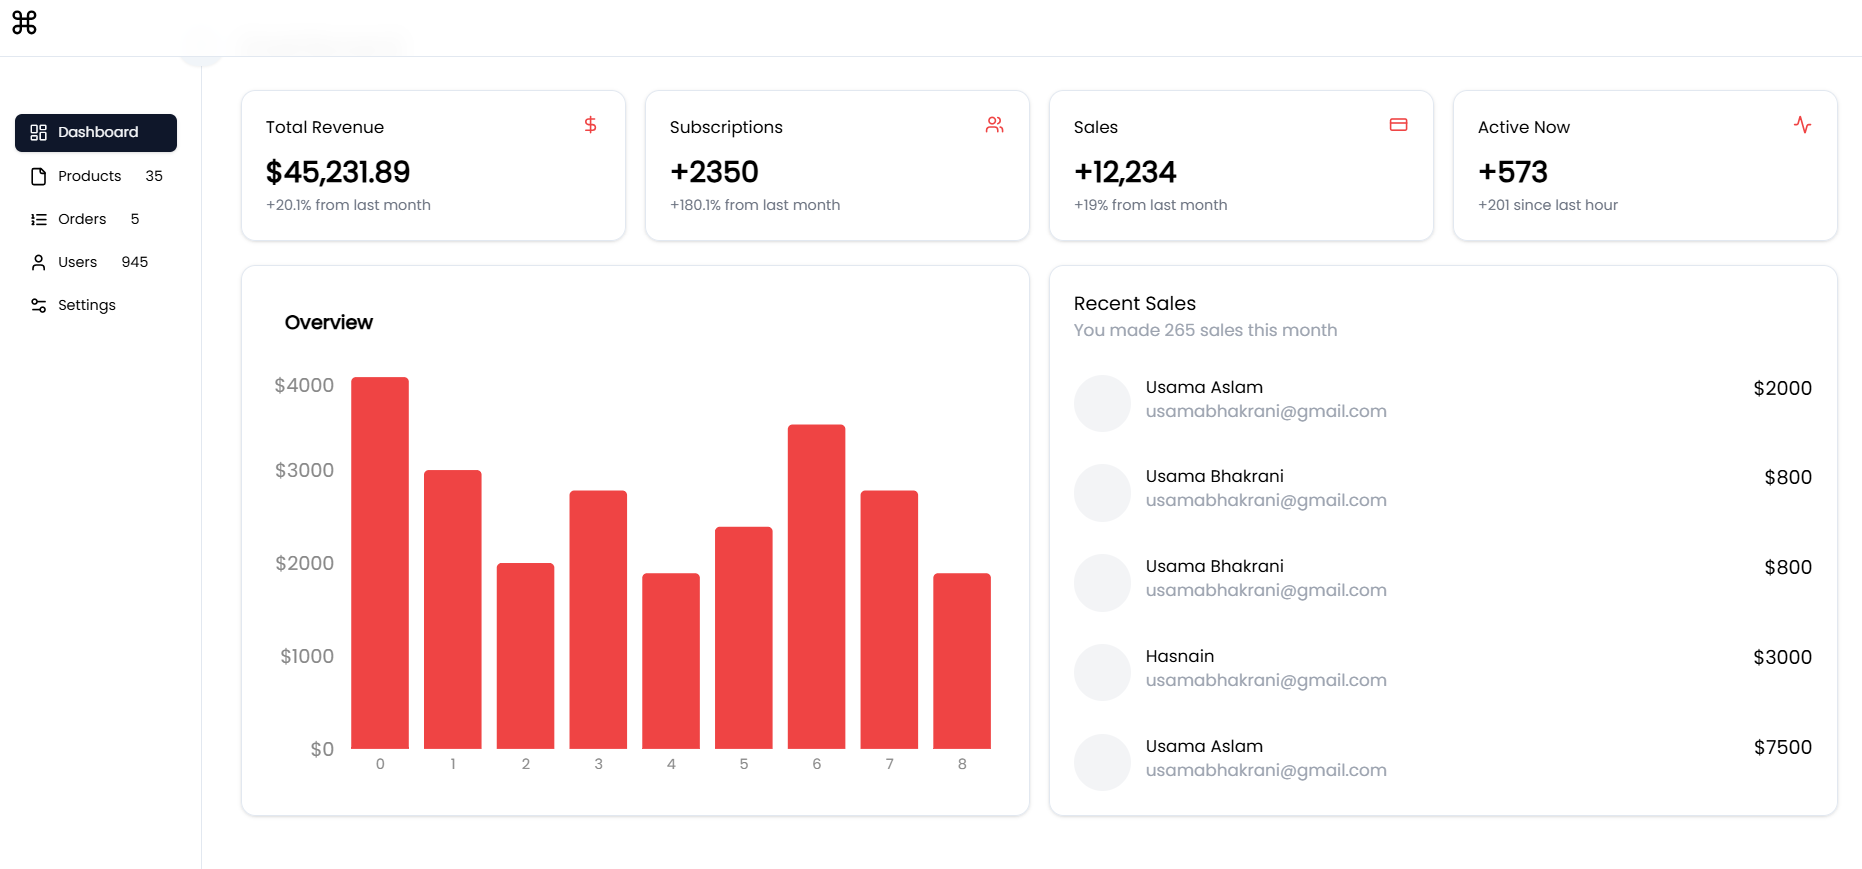
Task: Click the Orders list icon
Action: (x=39, y=219)
